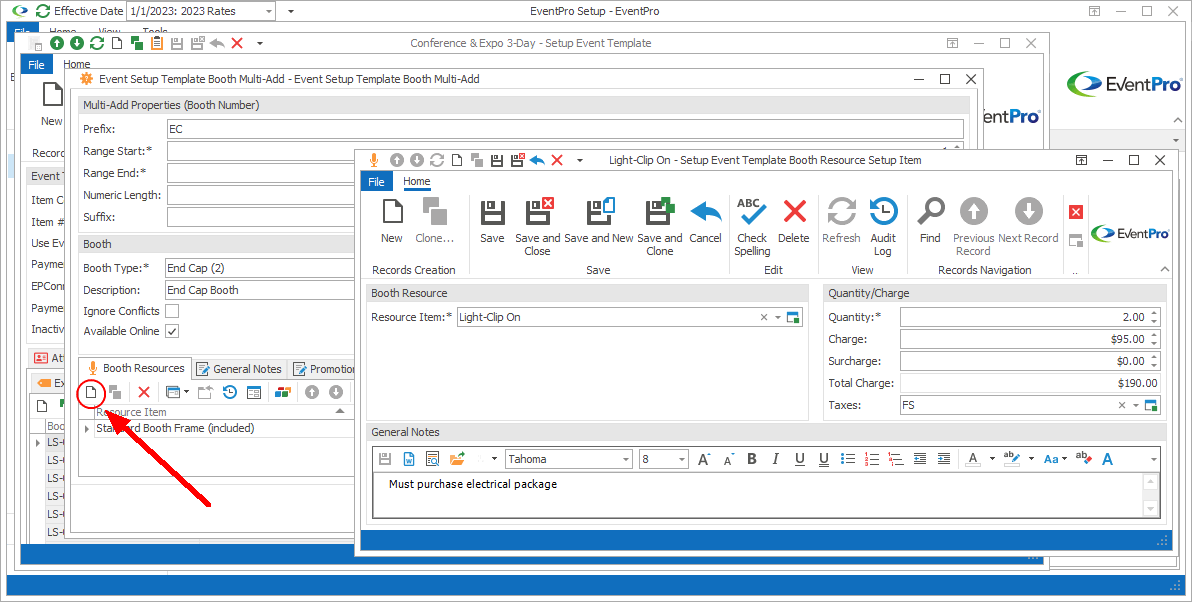
Task: Open File menu in Light-Clip On window
Action: [376, 182]
